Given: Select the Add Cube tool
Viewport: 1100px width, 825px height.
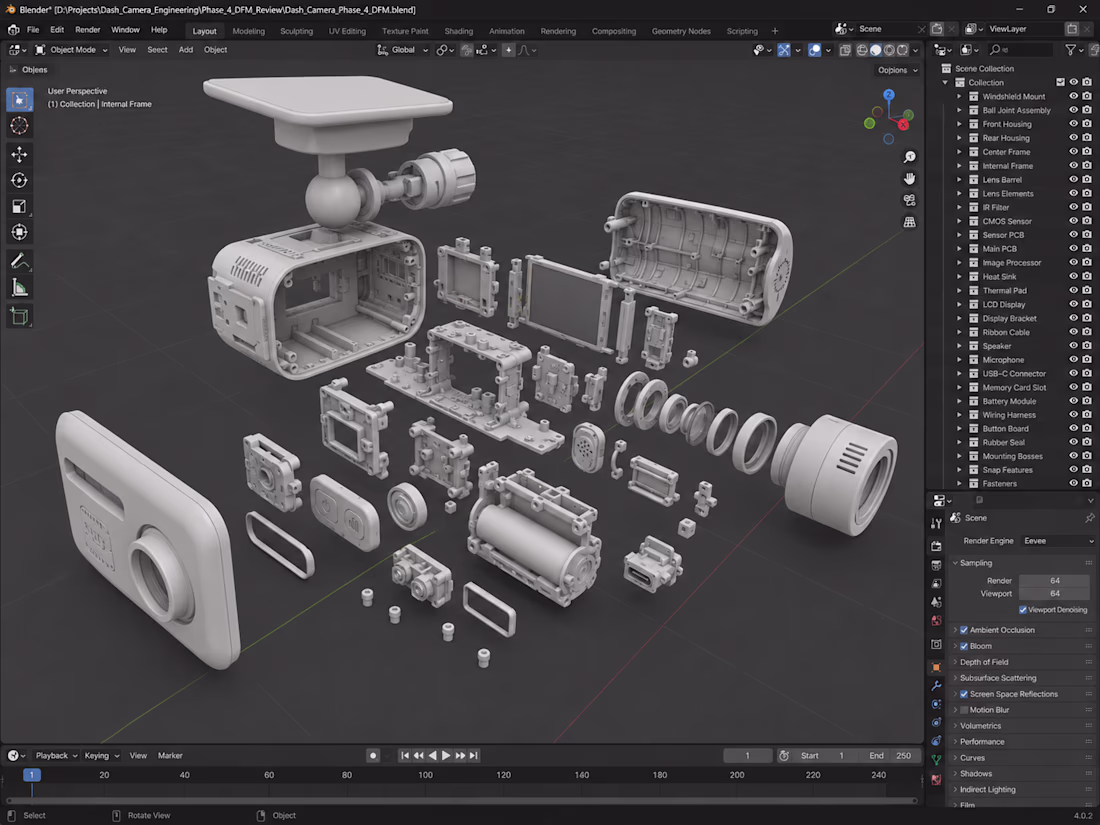Looking at the screenshot, I should click(19, 316).
